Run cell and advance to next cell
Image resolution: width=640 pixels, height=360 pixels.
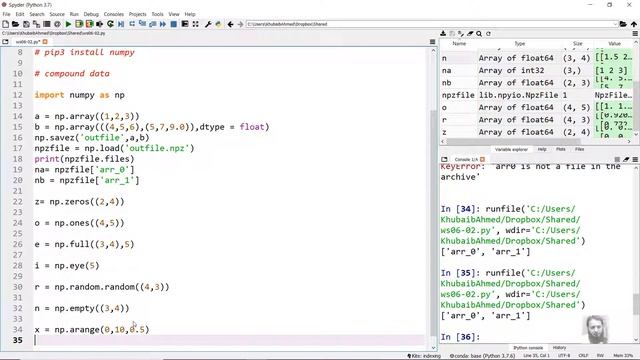tap(89, 24)
